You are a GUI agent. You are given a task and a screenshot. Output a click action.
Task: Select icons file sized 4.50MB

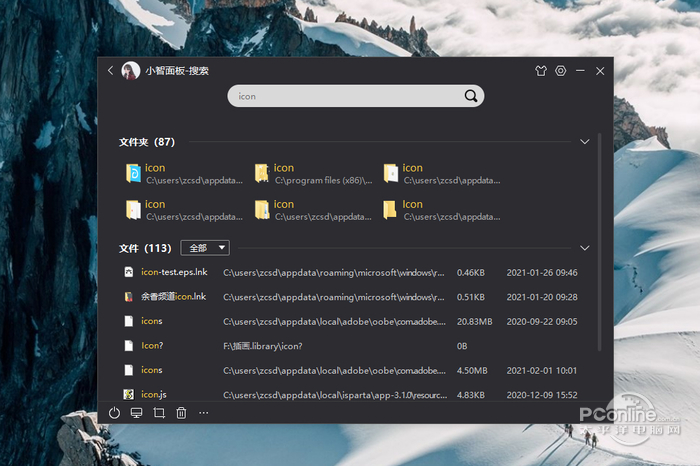(350, 370)
